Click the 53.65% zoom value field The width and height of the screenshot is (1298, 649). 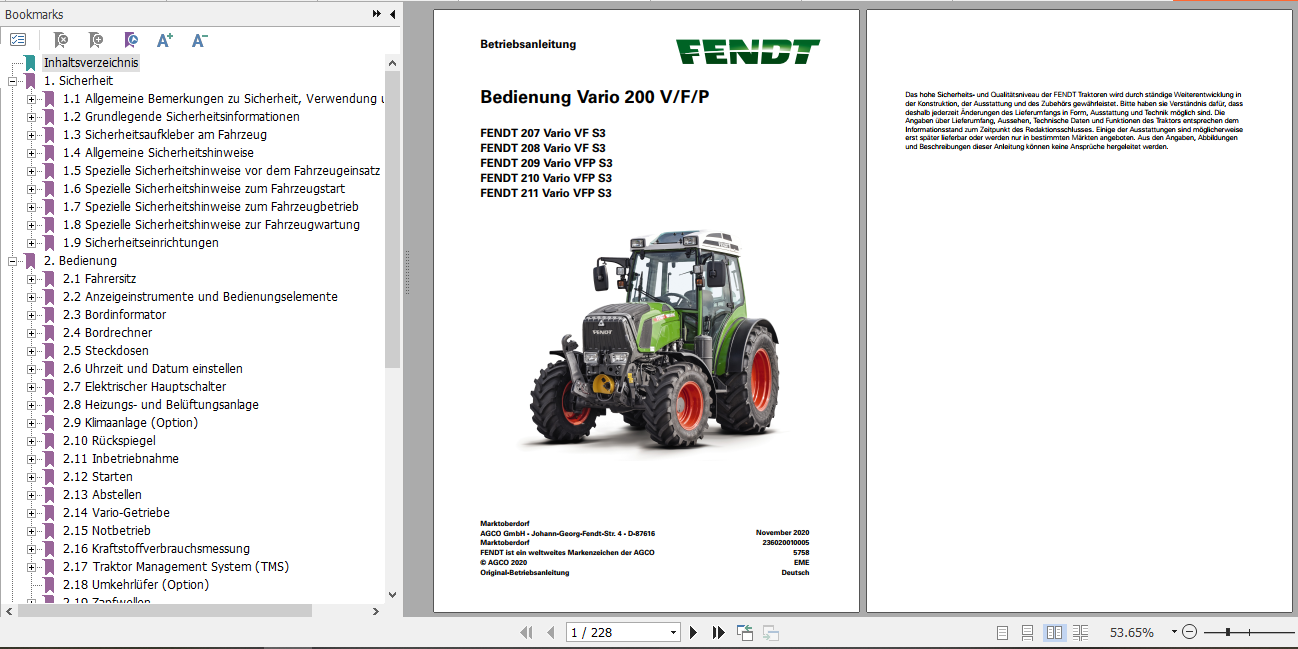click(1132, 633)
